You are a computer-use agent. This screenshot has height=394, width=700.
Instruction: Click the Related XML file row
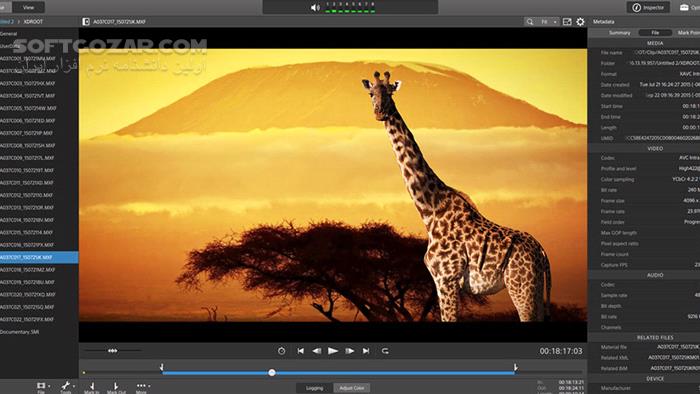click(650, 358)
